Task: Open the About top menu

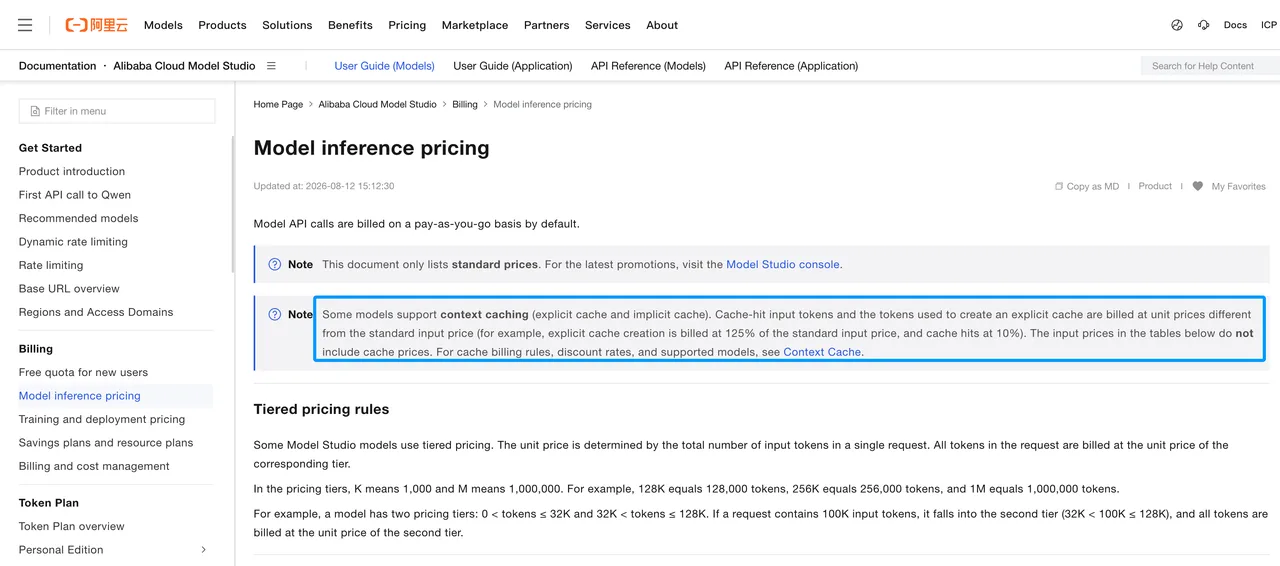Action: click(x=662, y=25)
